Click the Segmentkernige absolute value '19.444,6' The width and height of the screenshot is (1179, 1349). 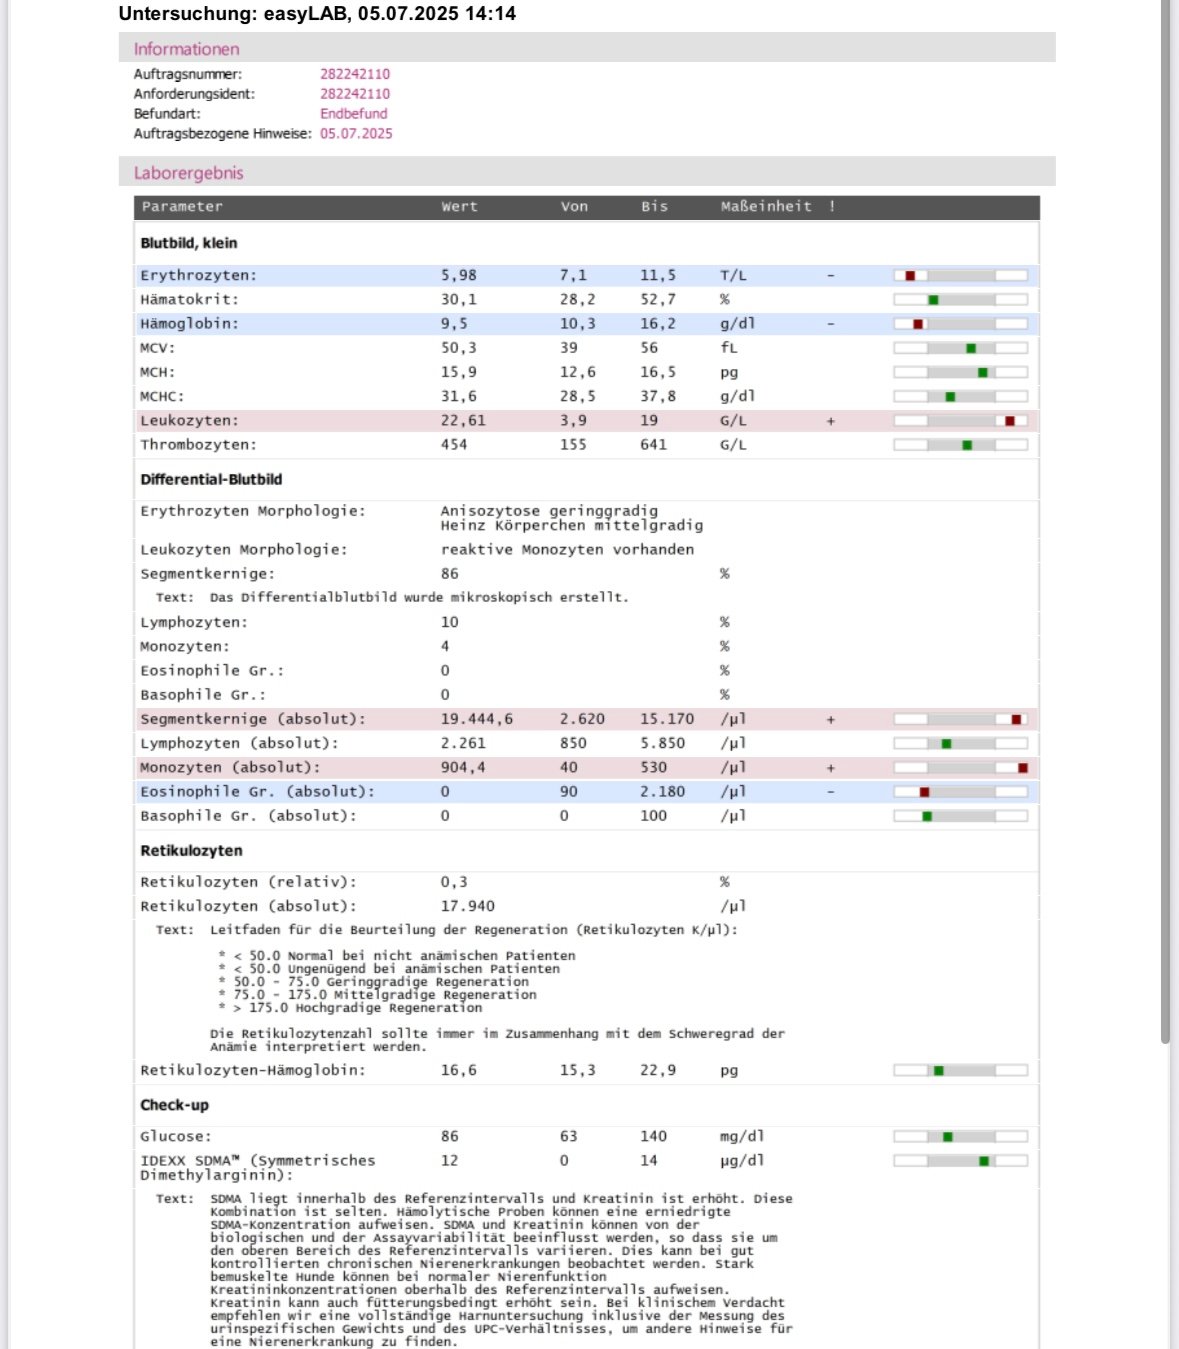tap(477, 720)
